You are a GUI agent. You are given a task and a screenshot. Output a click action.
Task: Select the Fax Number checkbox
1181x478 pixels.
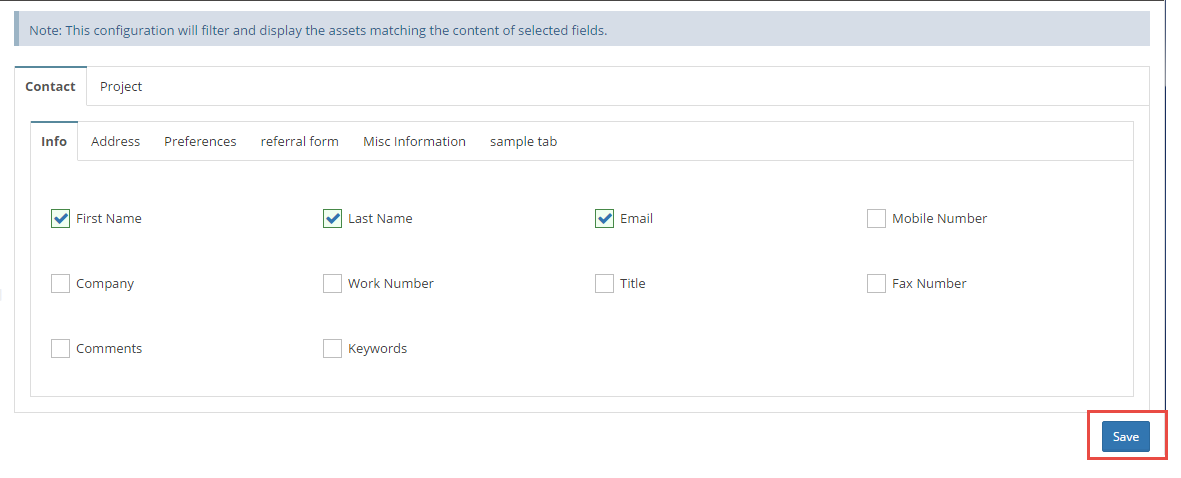tap(876, 284)
